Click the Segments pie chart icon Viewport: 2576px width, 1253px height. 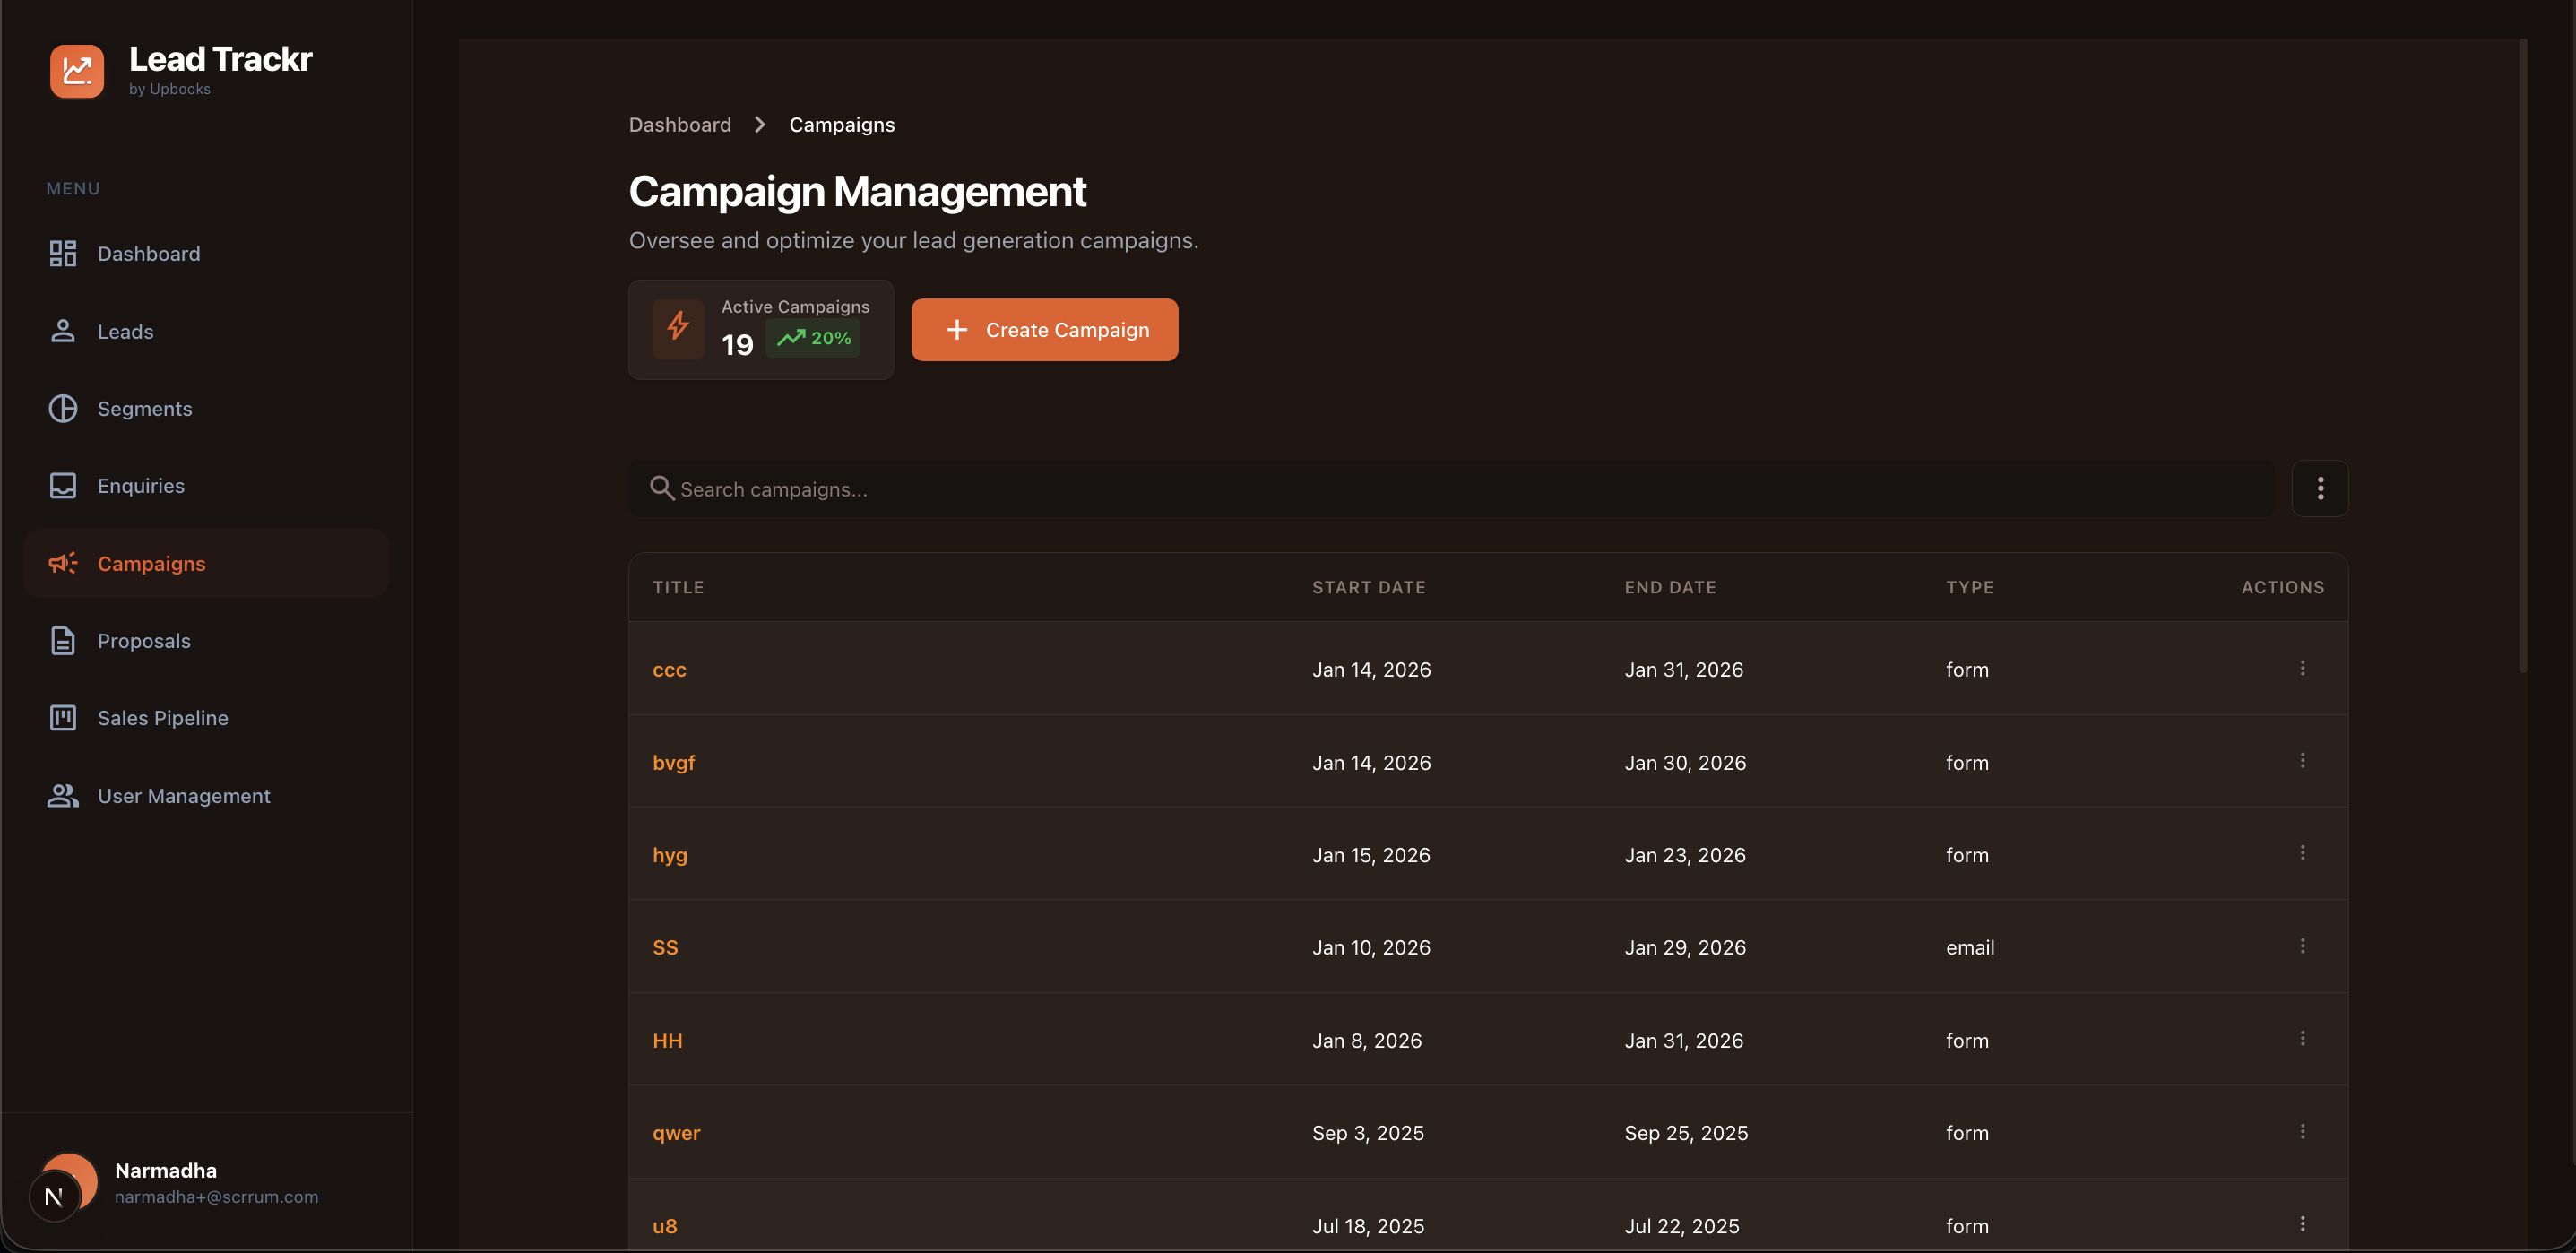[x=63, y=408]
